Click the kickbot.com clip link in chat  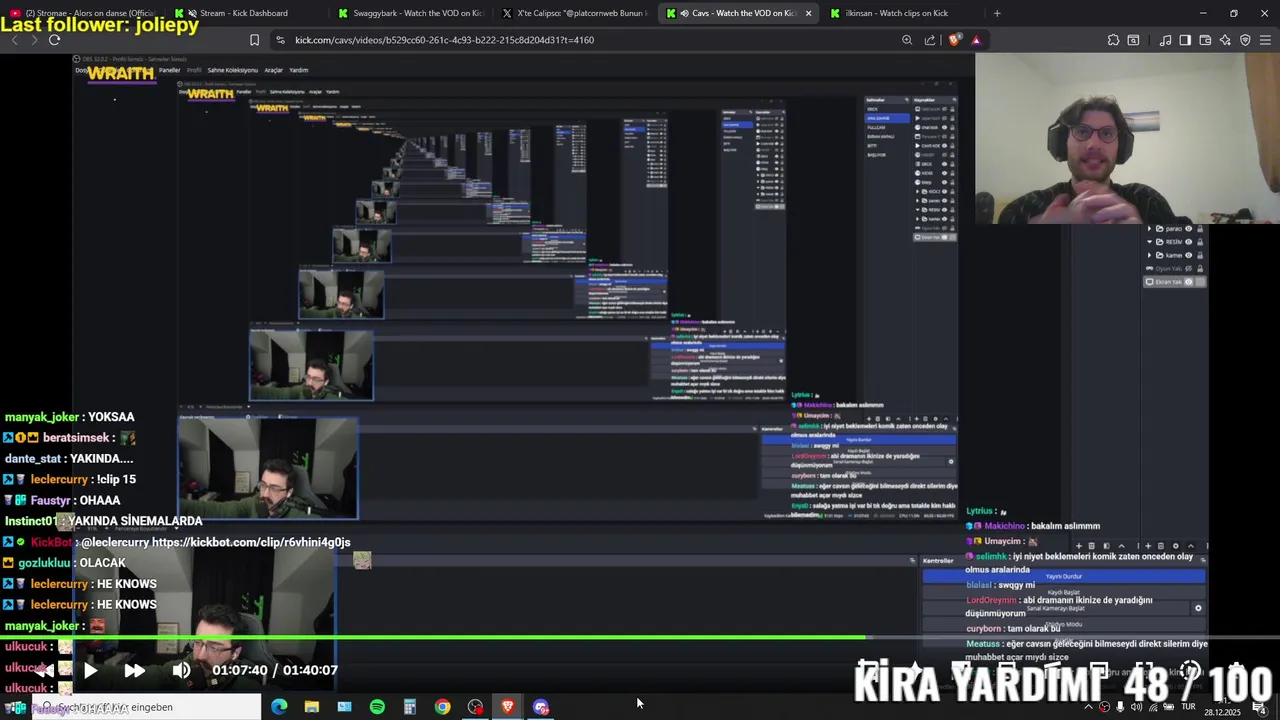pyautogui.click(x=251, y=542)
